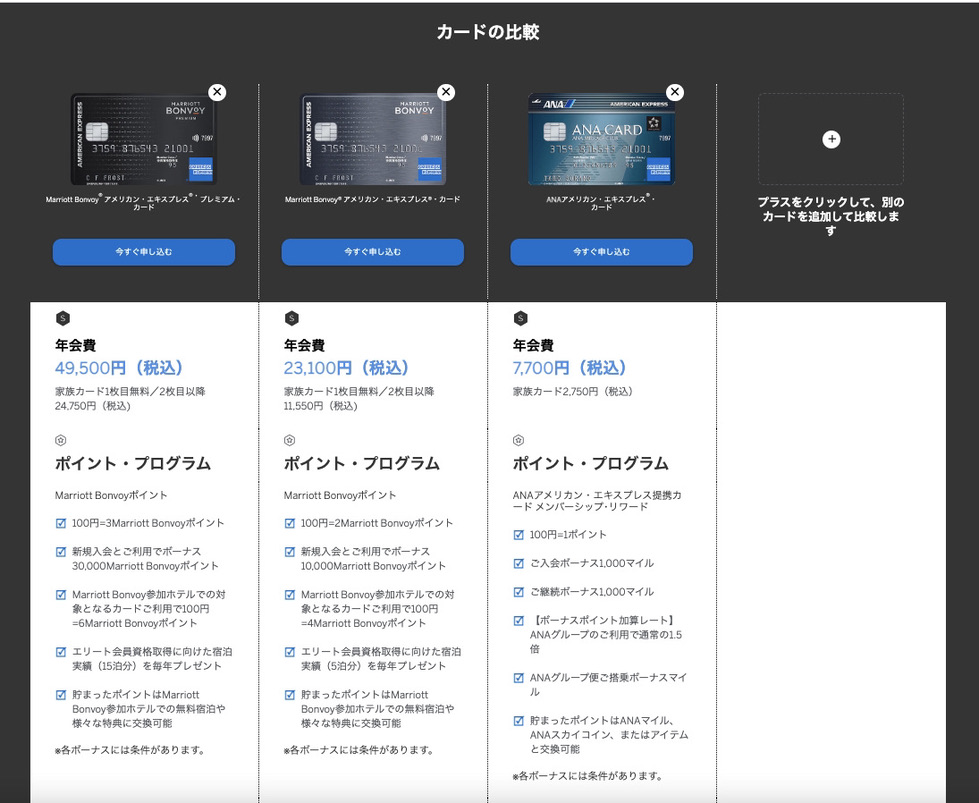This screenshot has width=979, height=803.
Task: Click the checkmark beside the ANAマイル exchange item
Action: coord(518,721)
